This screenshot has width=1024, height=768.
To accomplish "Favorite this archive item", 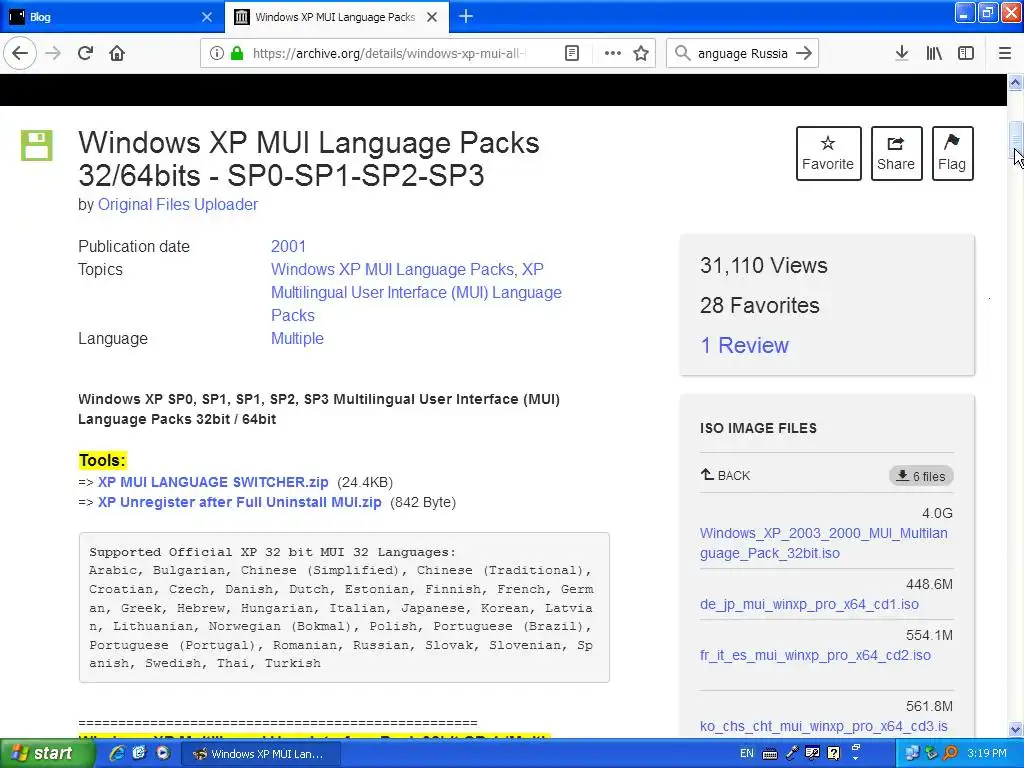I will coord(828,153).
